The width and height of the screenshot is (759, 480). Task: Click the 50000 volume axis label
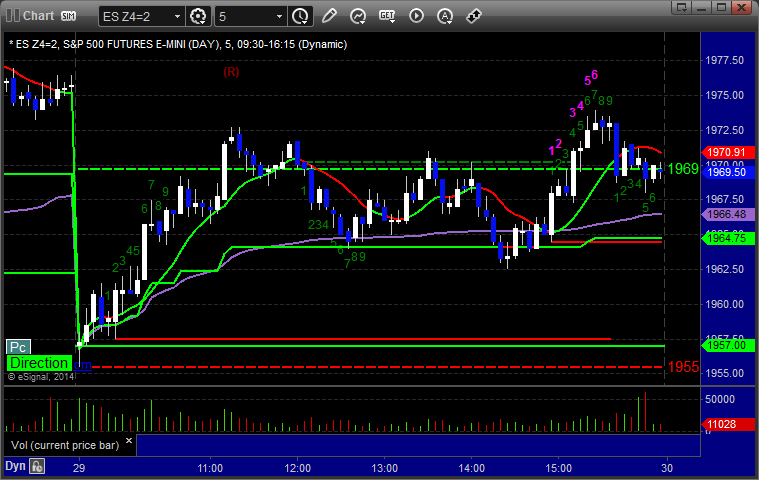[x=720, y=399]
